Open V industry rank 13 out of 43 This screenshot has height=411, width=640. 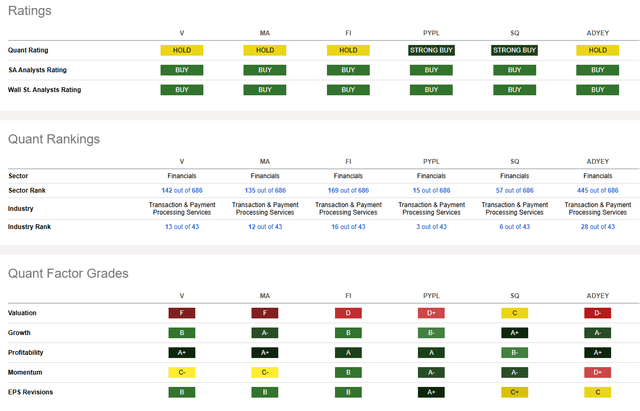182,227
